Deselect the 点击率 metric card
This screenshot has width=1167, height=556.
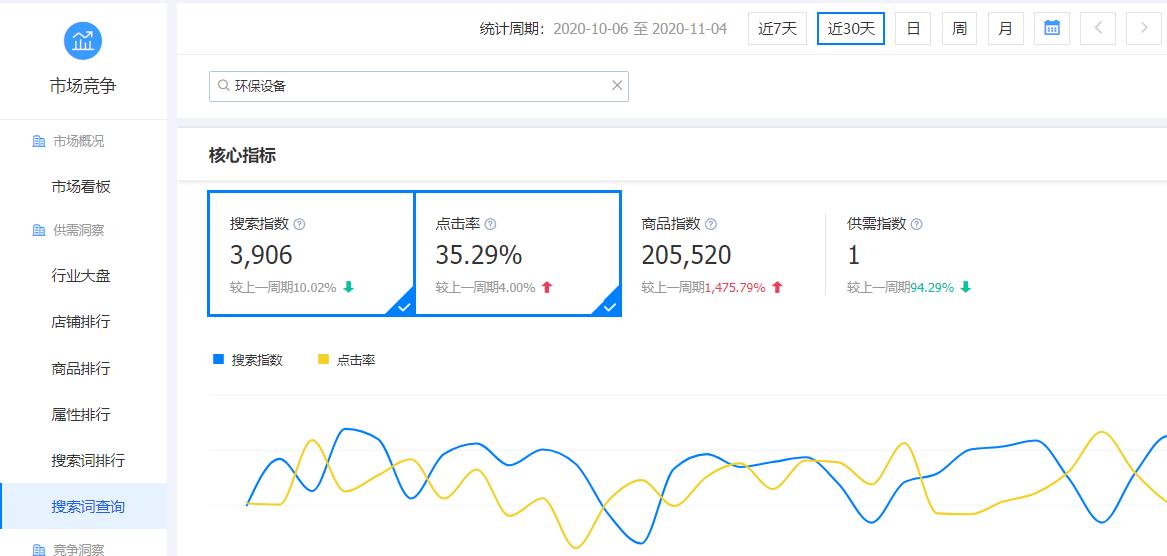[x=516, y=254]
